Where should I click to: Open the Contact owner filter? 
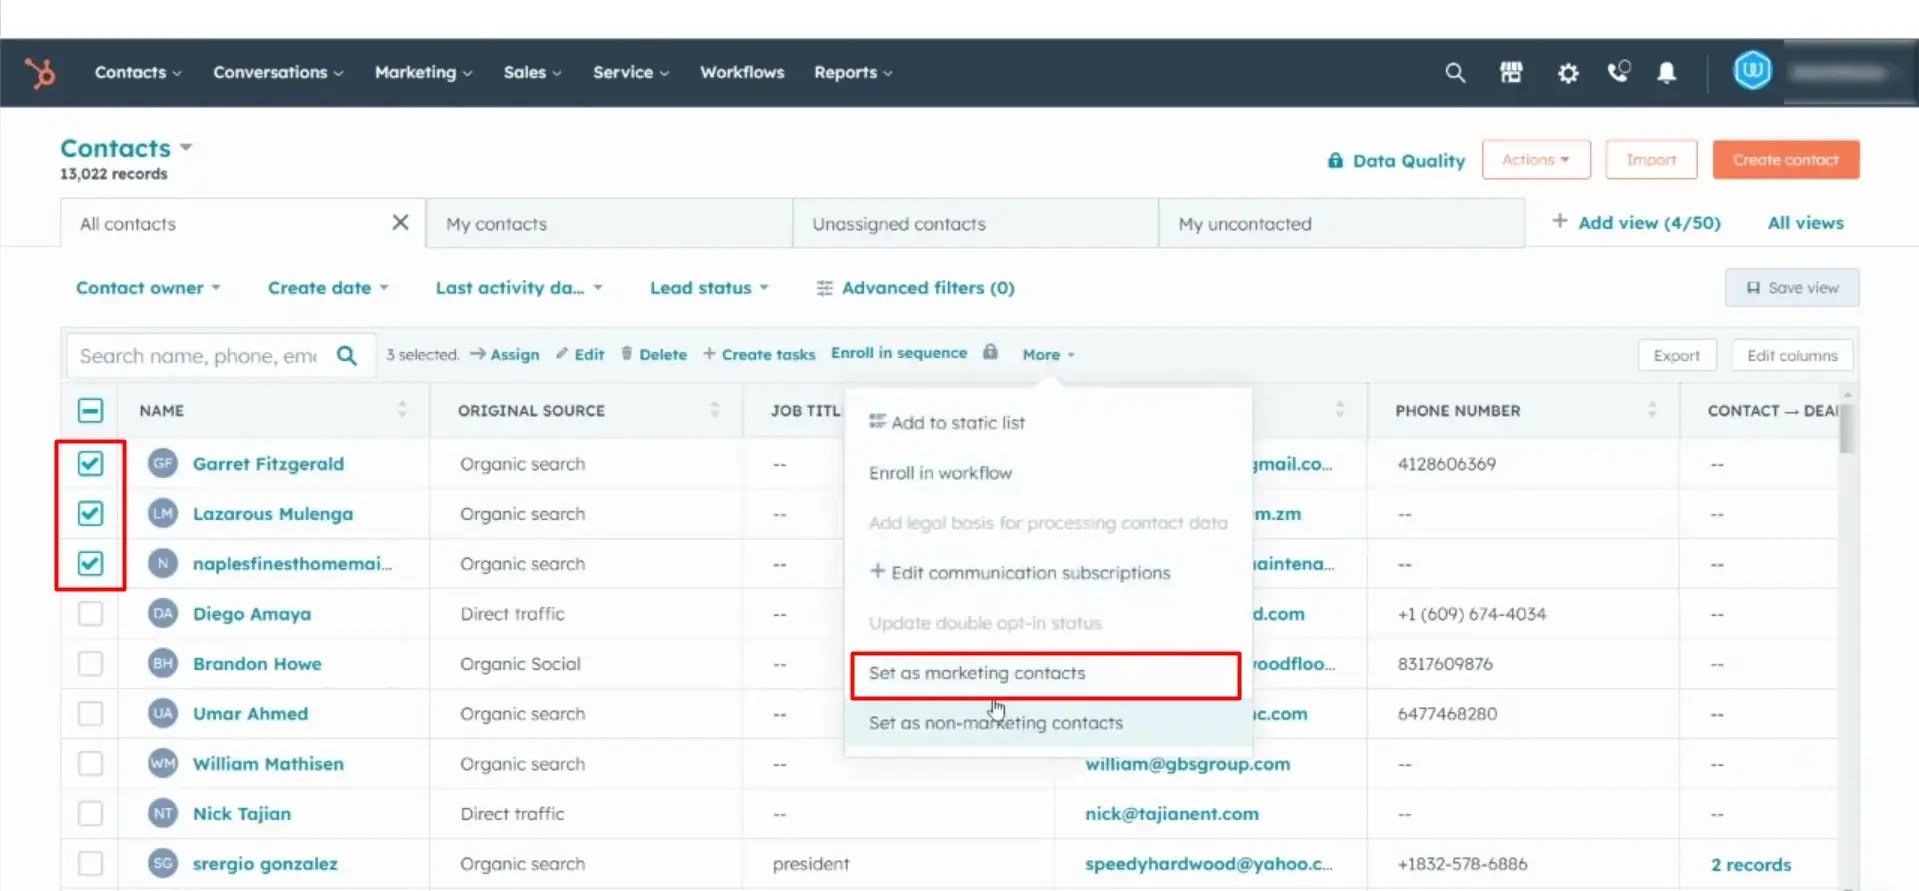148,288
